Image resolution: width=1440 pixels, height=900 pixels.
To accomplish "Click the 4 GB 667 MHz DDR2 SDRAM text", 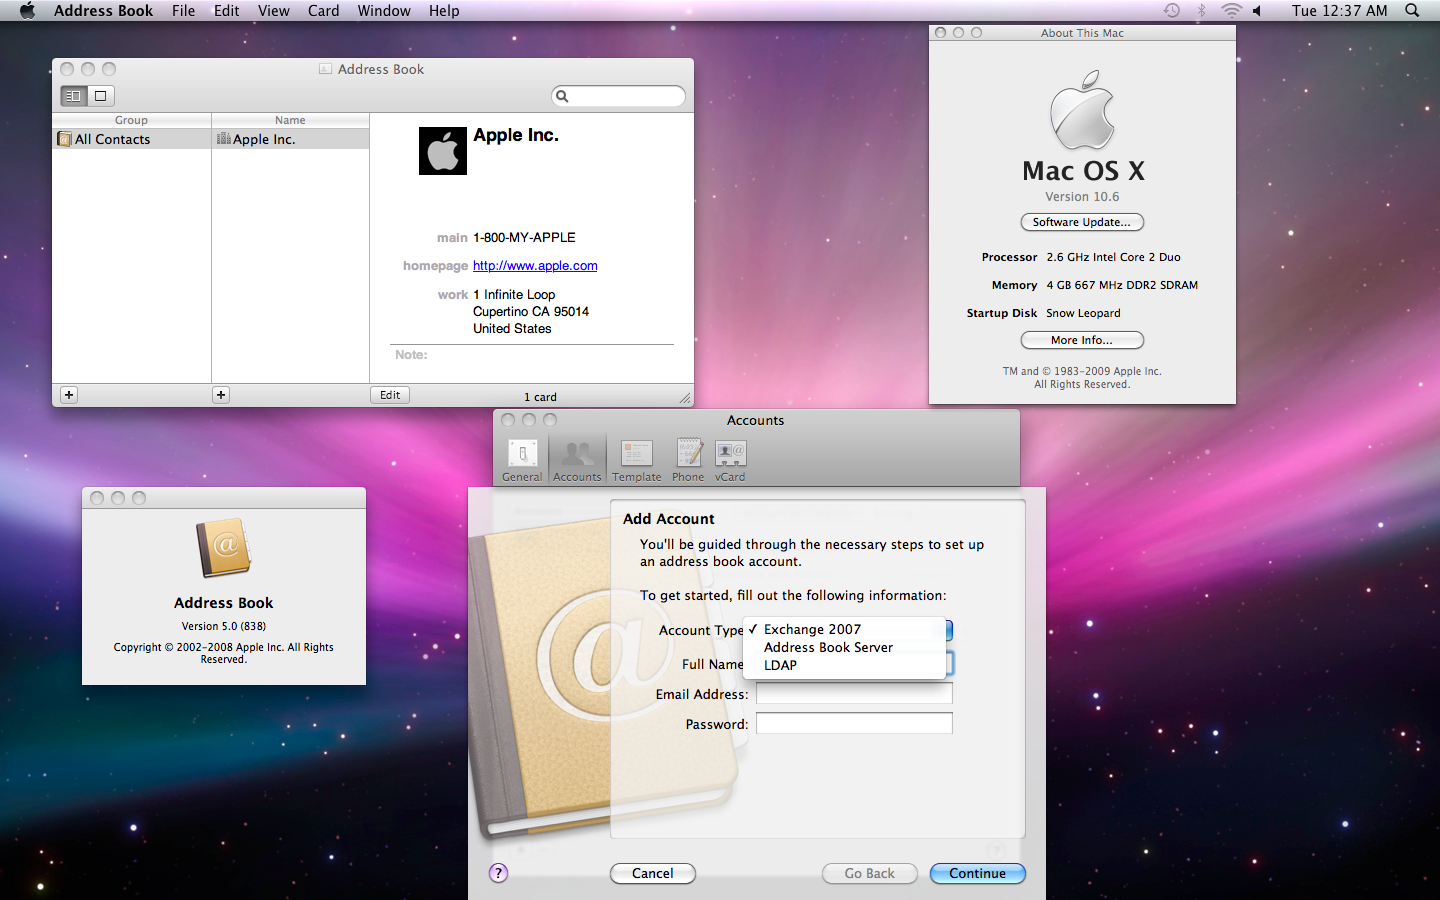I will pos(1122,285).
